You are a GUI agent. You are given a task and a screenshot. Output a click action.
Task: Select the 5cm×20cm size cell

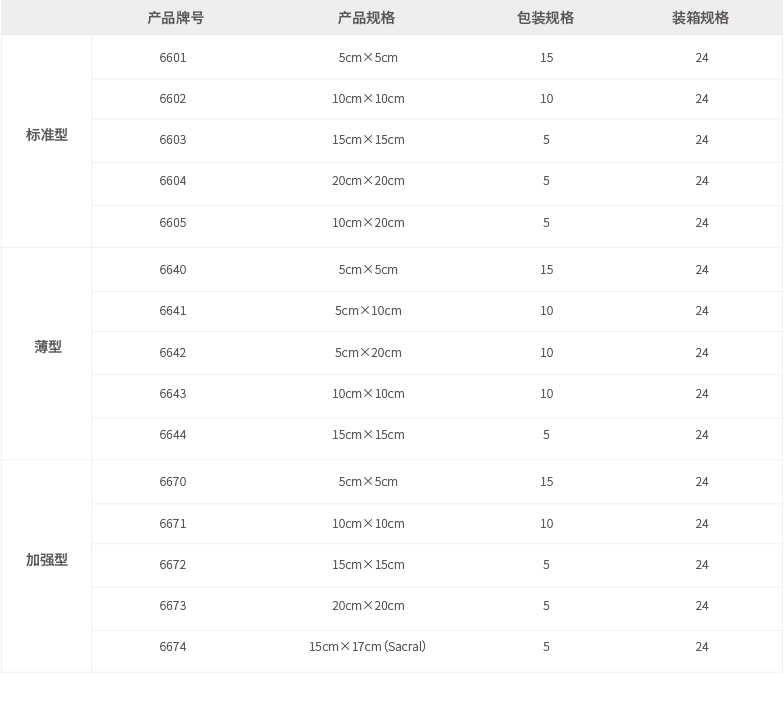pos(368,353)
